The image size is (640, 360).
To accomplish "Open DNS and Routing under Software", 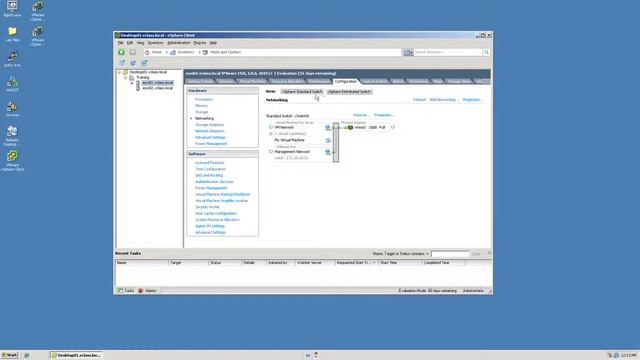I will pyautogui.click(x=209, y=175).
